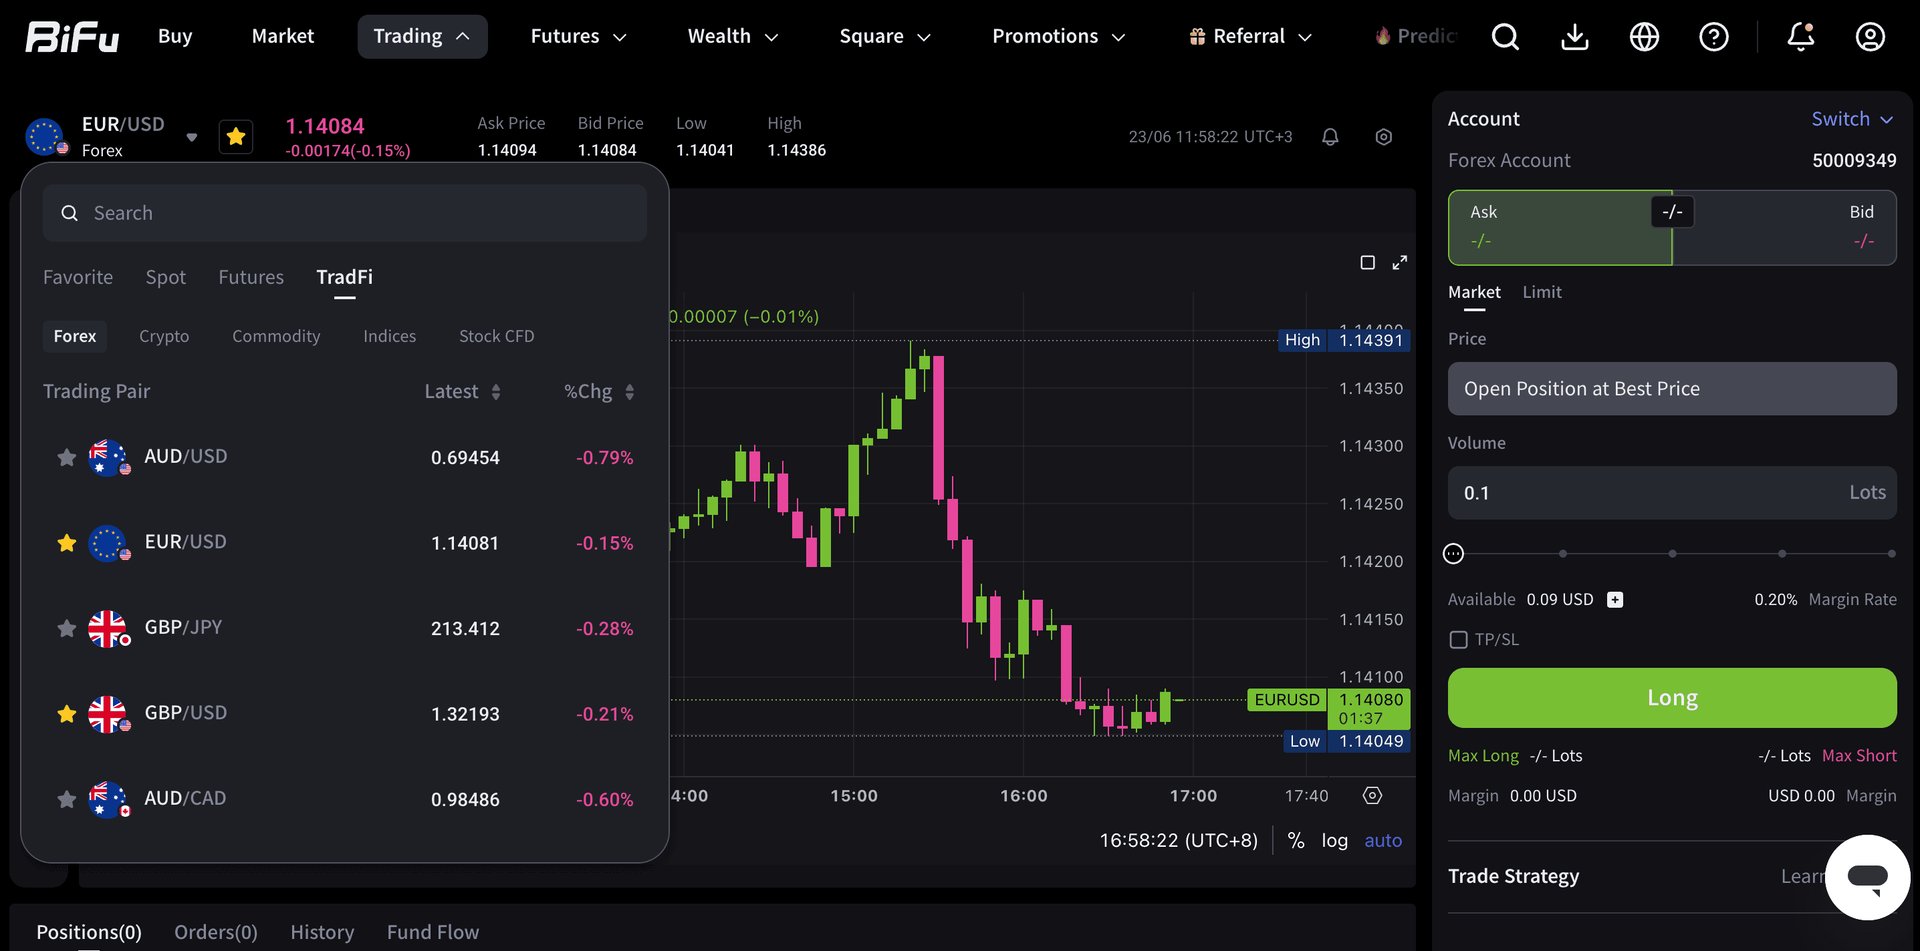Expand chart to fullscreen arrows icon

coord(1400,262)
